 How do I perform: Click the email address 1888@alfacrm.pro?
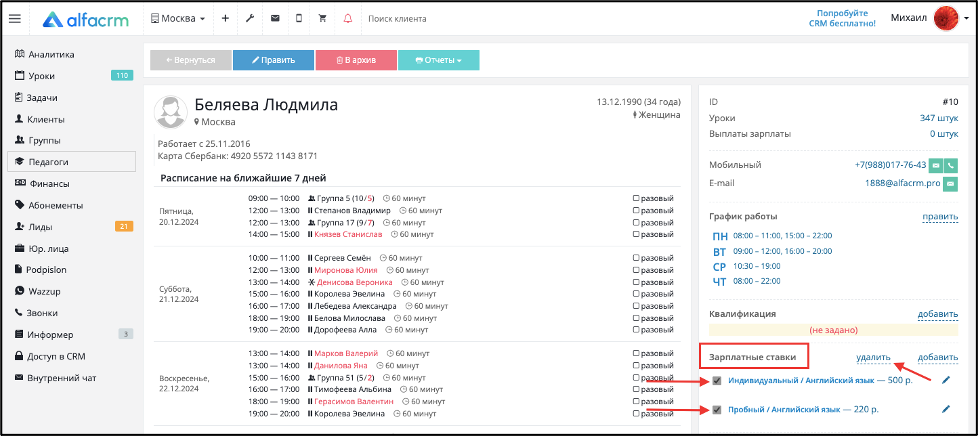(905, 184)
